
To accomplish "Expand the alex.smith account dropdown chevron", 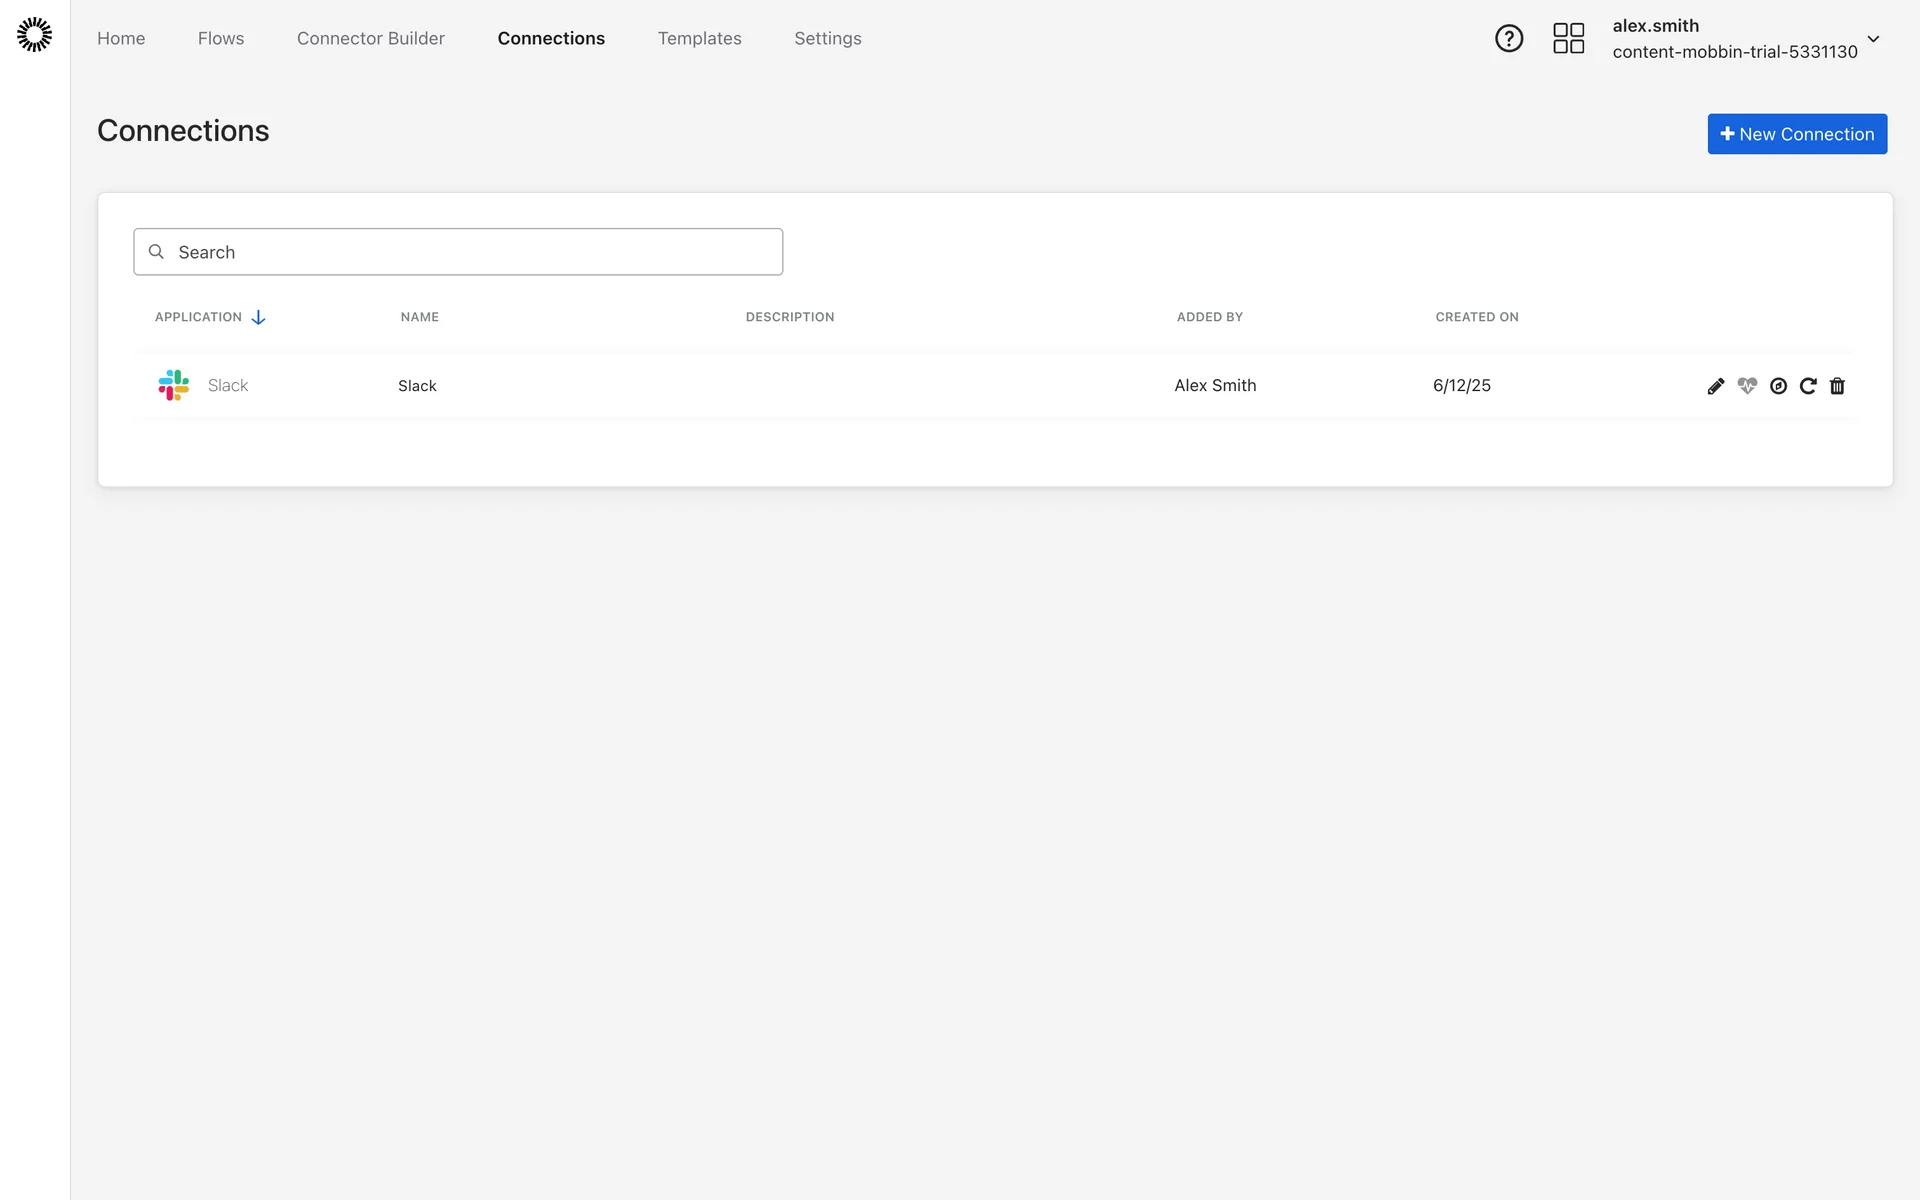I will 1873,39.
